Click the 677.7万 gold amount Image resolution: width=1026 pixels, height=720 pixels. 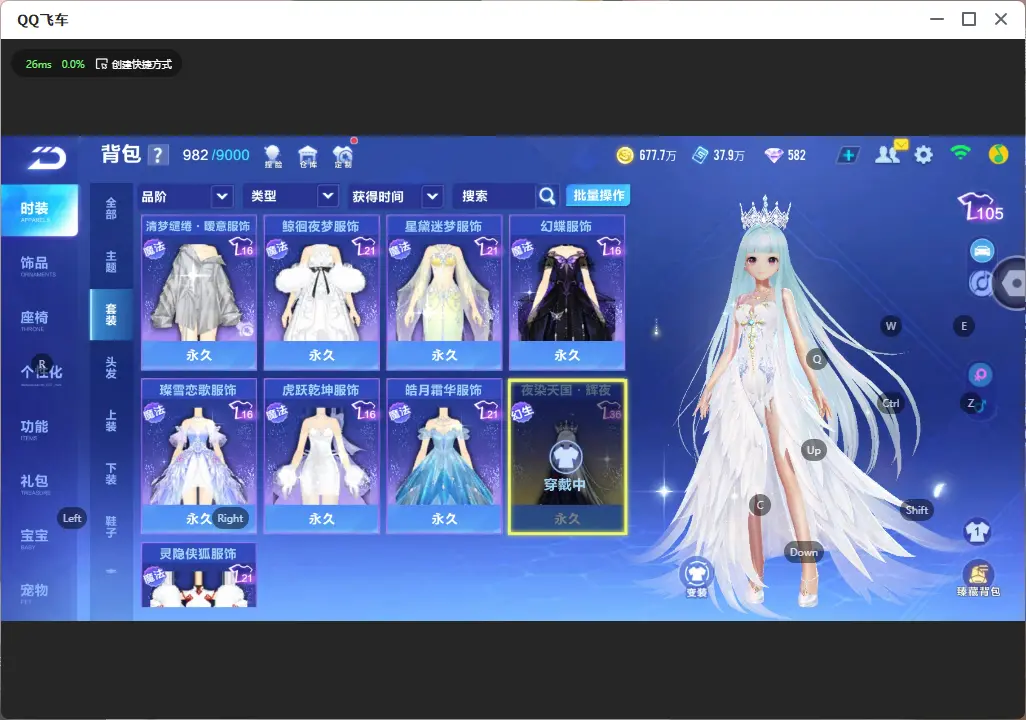pos(658,155)
